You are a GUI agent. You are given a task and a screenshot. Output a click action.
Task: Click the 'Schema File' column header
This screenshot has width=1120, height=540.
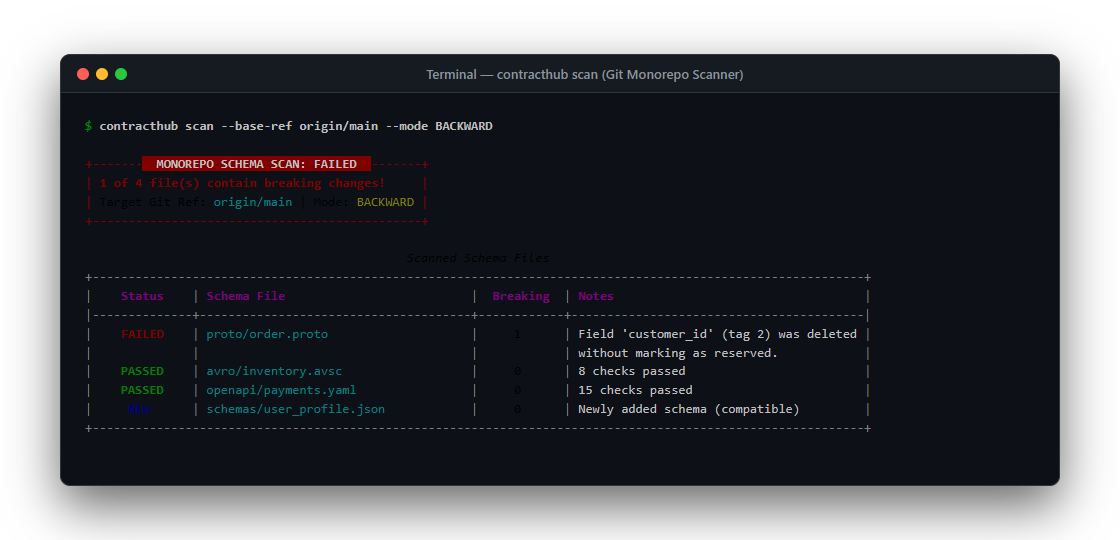pyautogui.click(x=246, y=296)
